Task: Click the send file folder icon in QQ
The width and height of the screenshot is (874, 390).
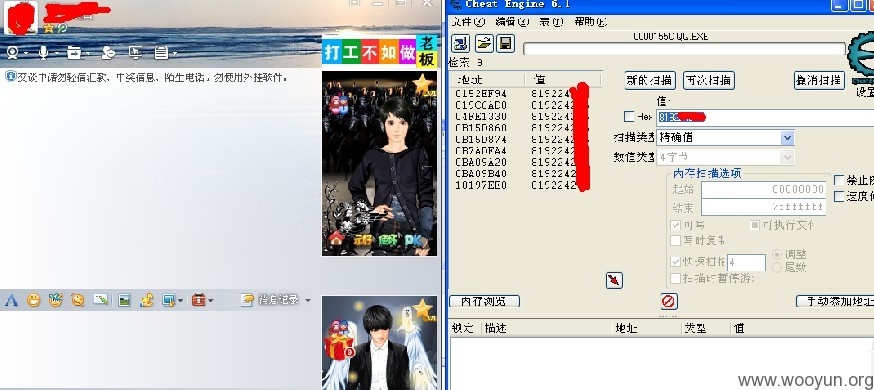Action: pos(74,52)
